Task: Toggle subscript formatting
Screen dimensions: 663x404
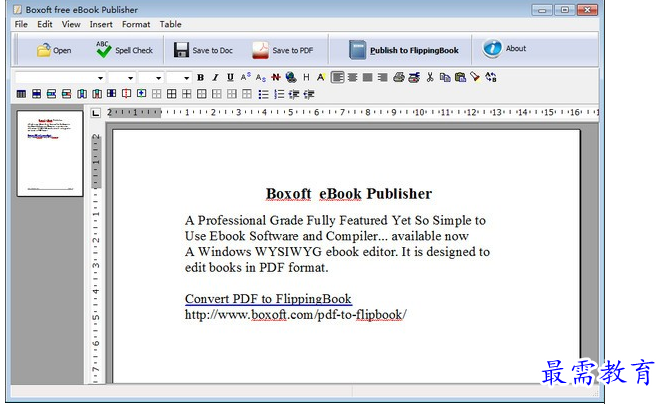Action: 260,77
